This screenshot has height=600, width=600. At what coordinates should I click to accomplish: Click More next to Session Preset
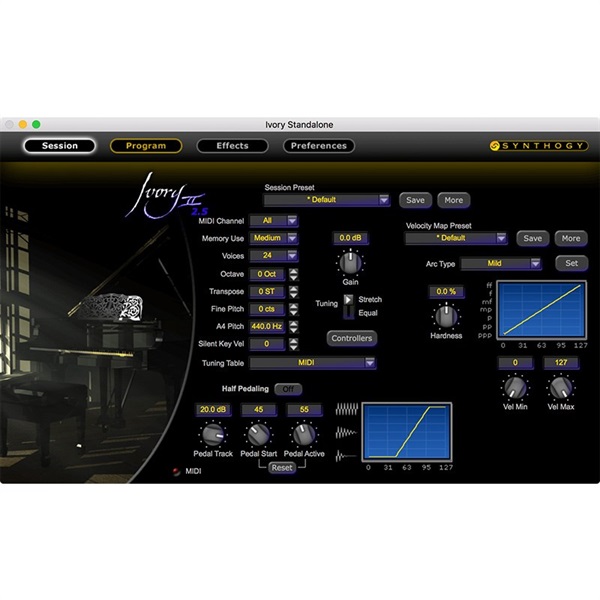tap(453, 200)
